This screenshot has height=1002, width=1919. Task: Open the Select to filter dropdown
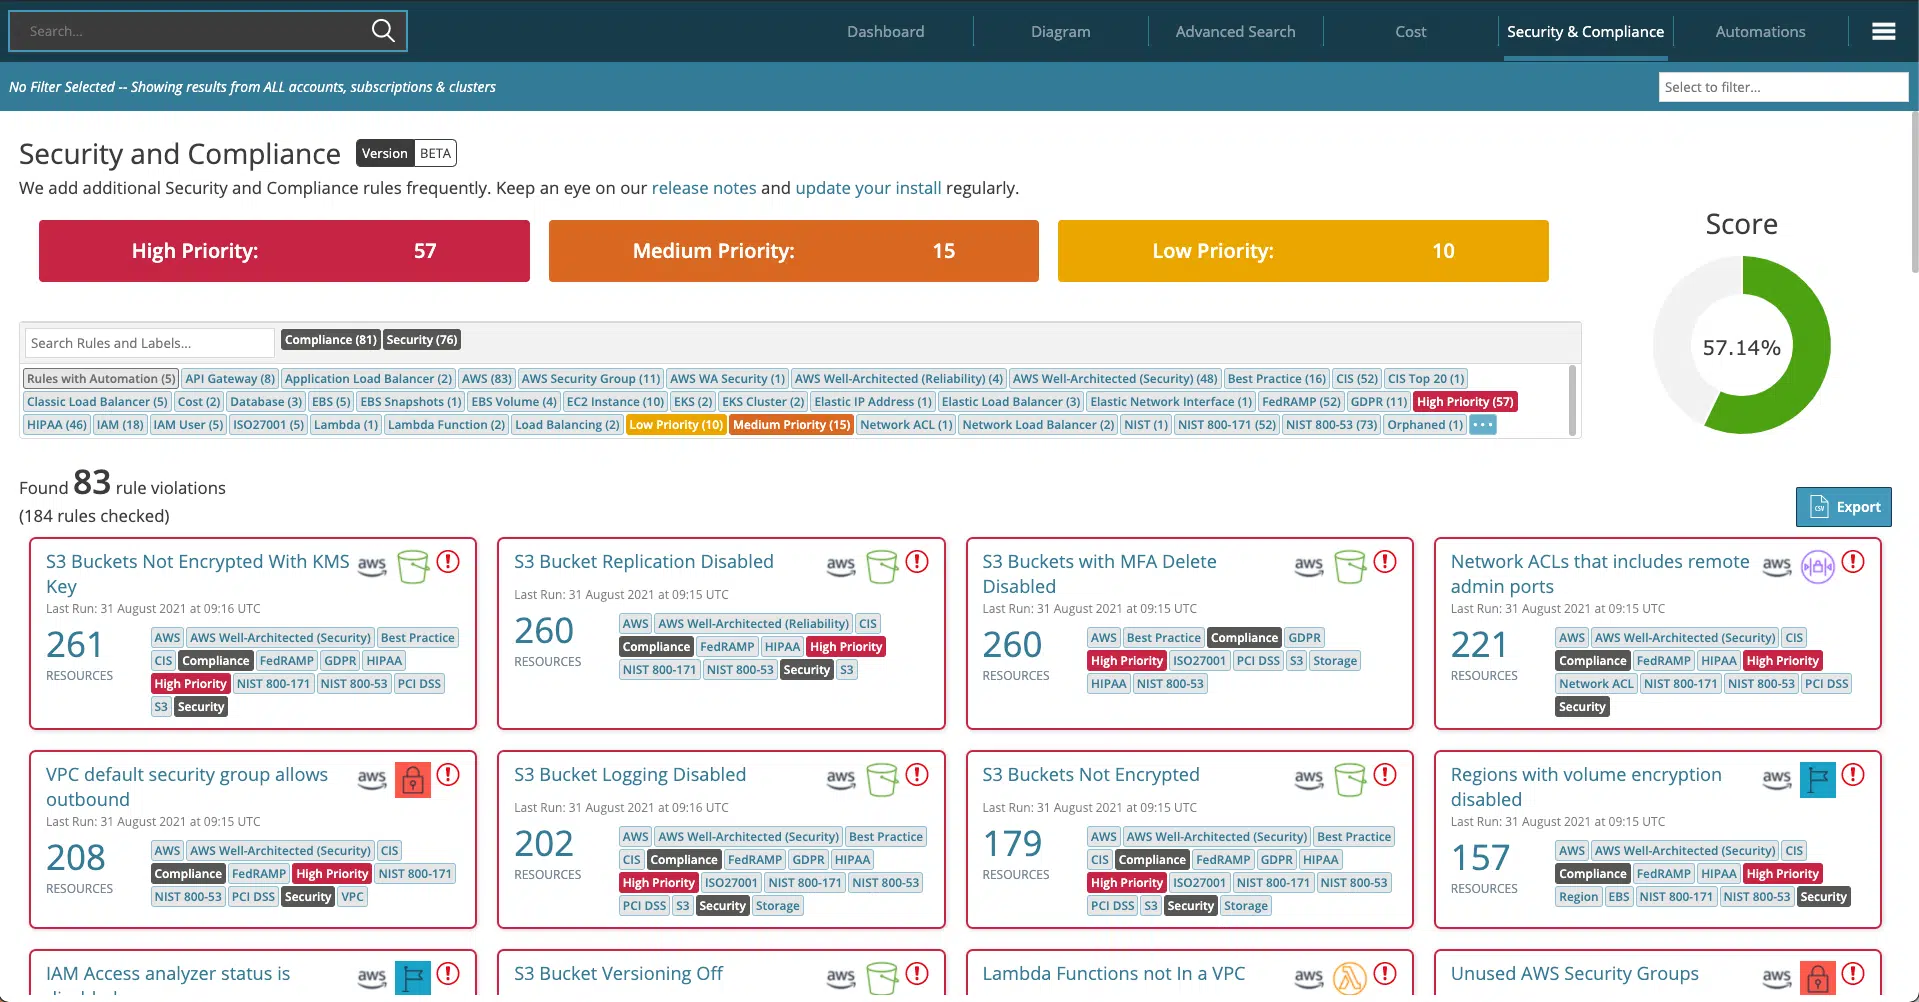[x=1783, y=87]
